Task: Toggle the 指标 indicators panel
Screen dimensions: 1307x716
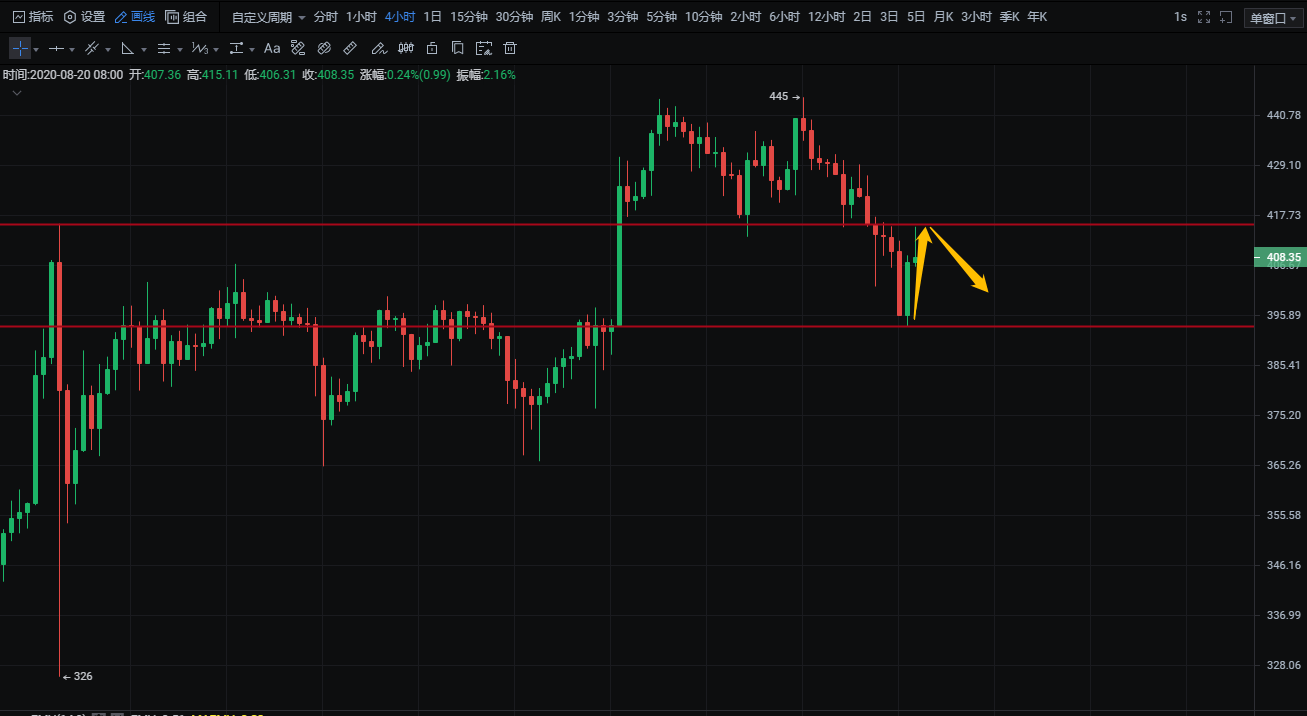Action: tap(32, 17)
